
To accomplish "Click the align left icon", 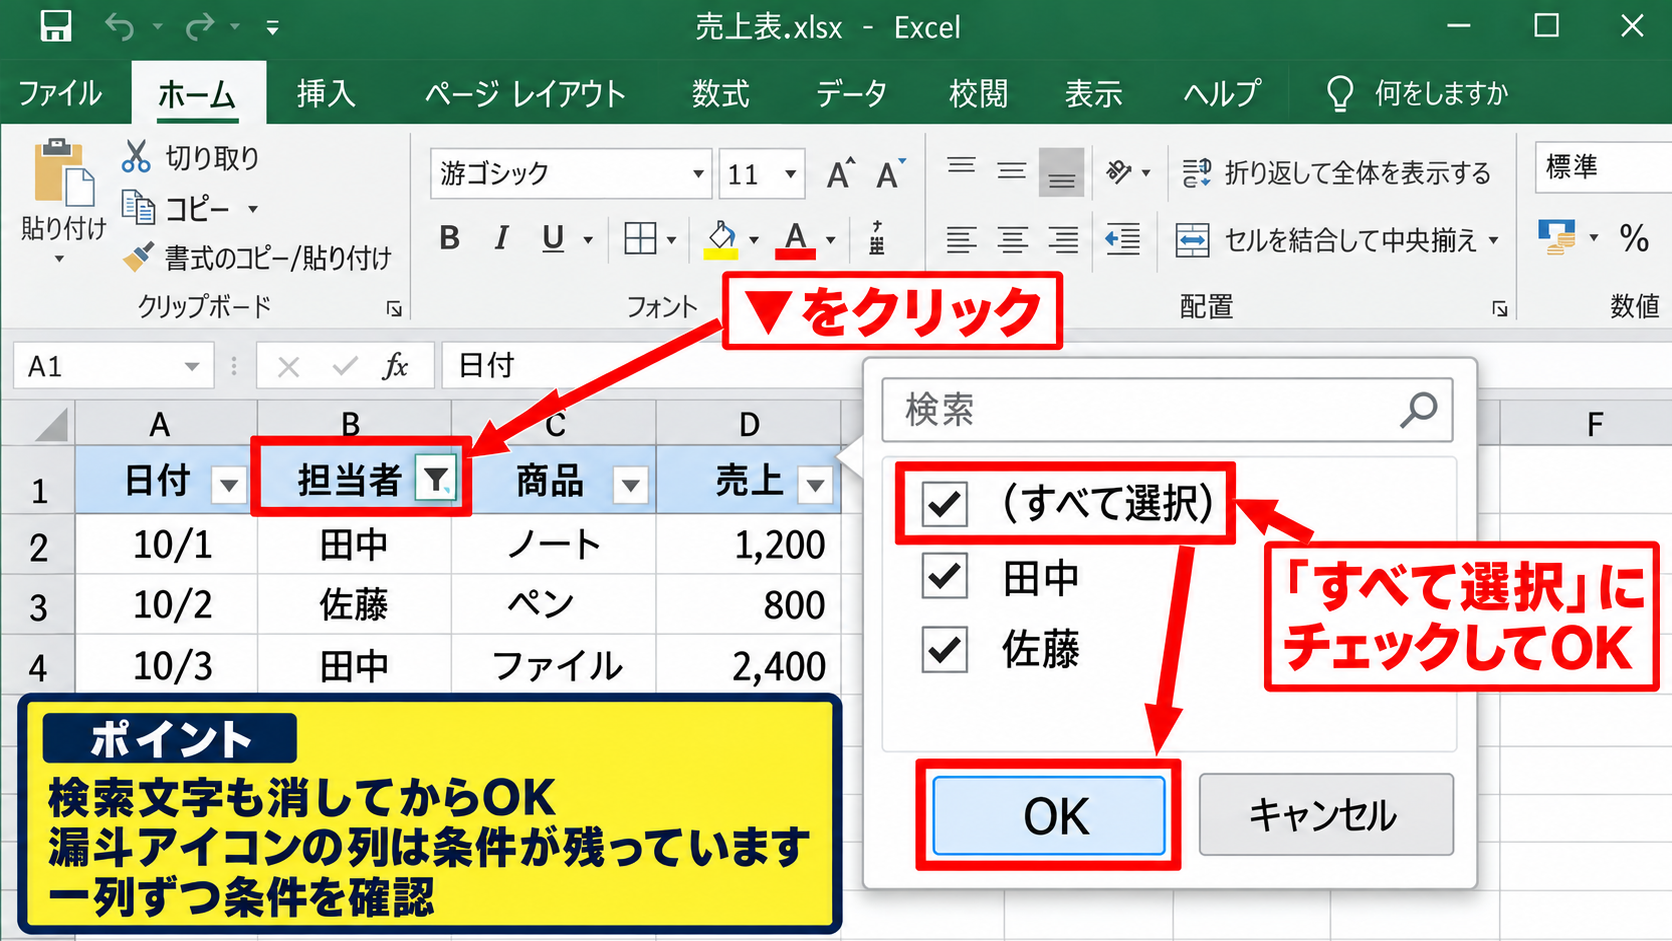I will (x=962, y=239).
